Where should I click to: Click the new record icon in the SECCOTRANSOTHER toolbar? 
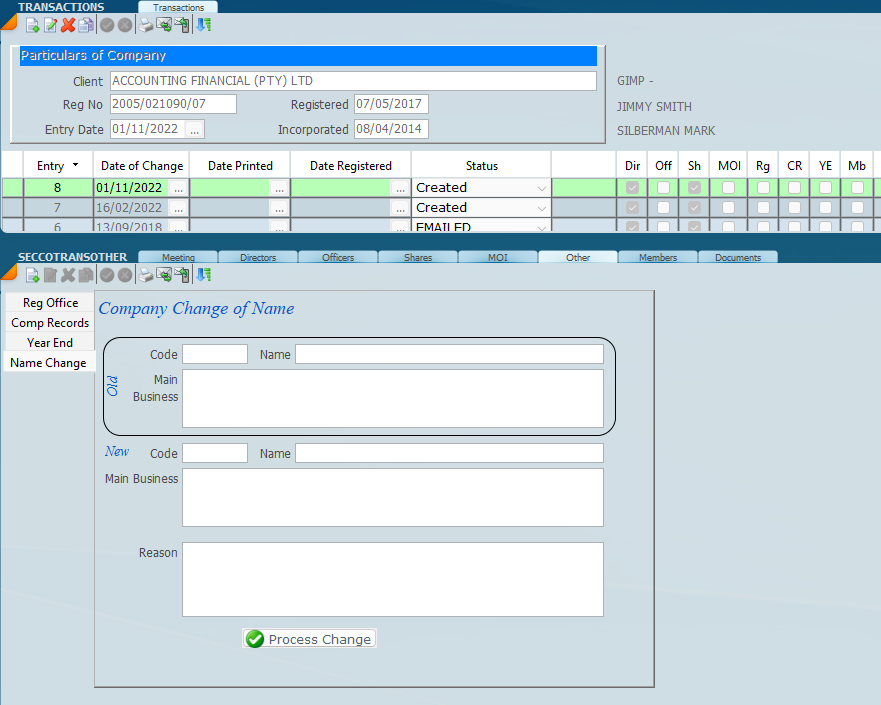click(x=32, y=275)
